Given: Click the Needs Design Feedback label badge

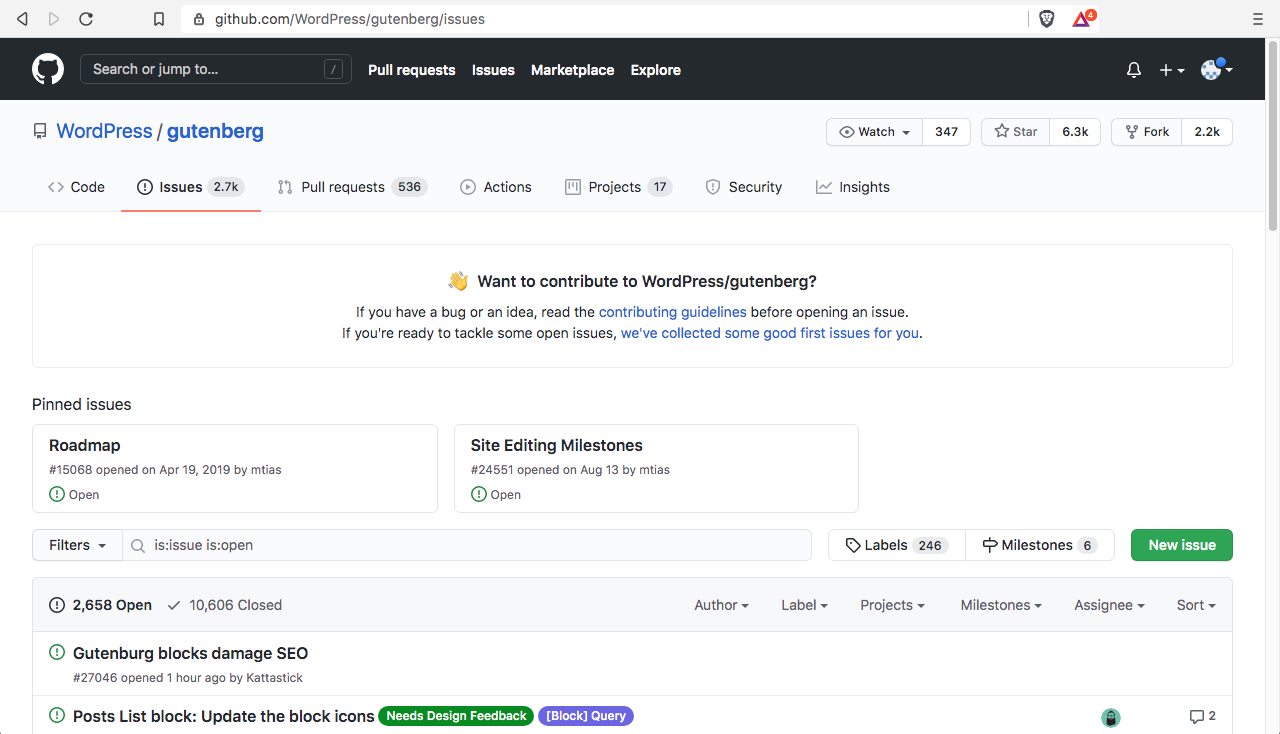Looking at the screenshot, I should pyautogui.click(x=456, y=716).
